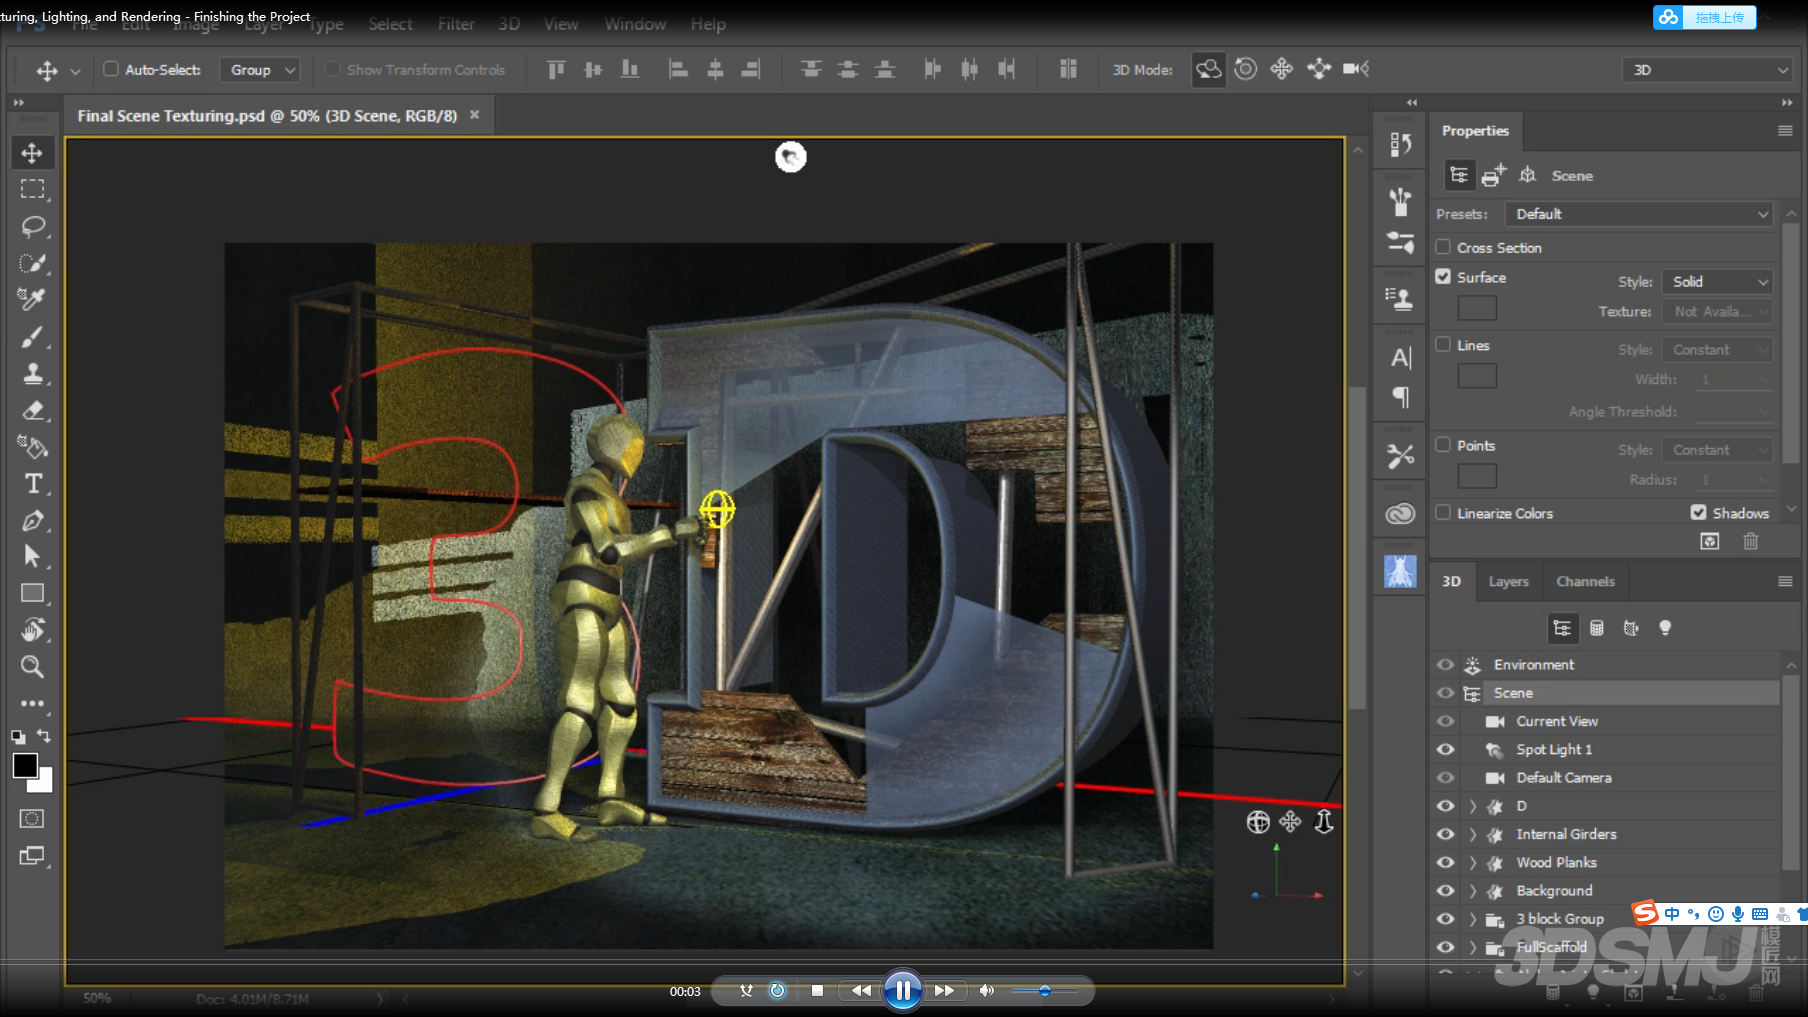Expand the D mesh item
The height and width of the screenshot is (1017, 1808).
pos(1472,806)
